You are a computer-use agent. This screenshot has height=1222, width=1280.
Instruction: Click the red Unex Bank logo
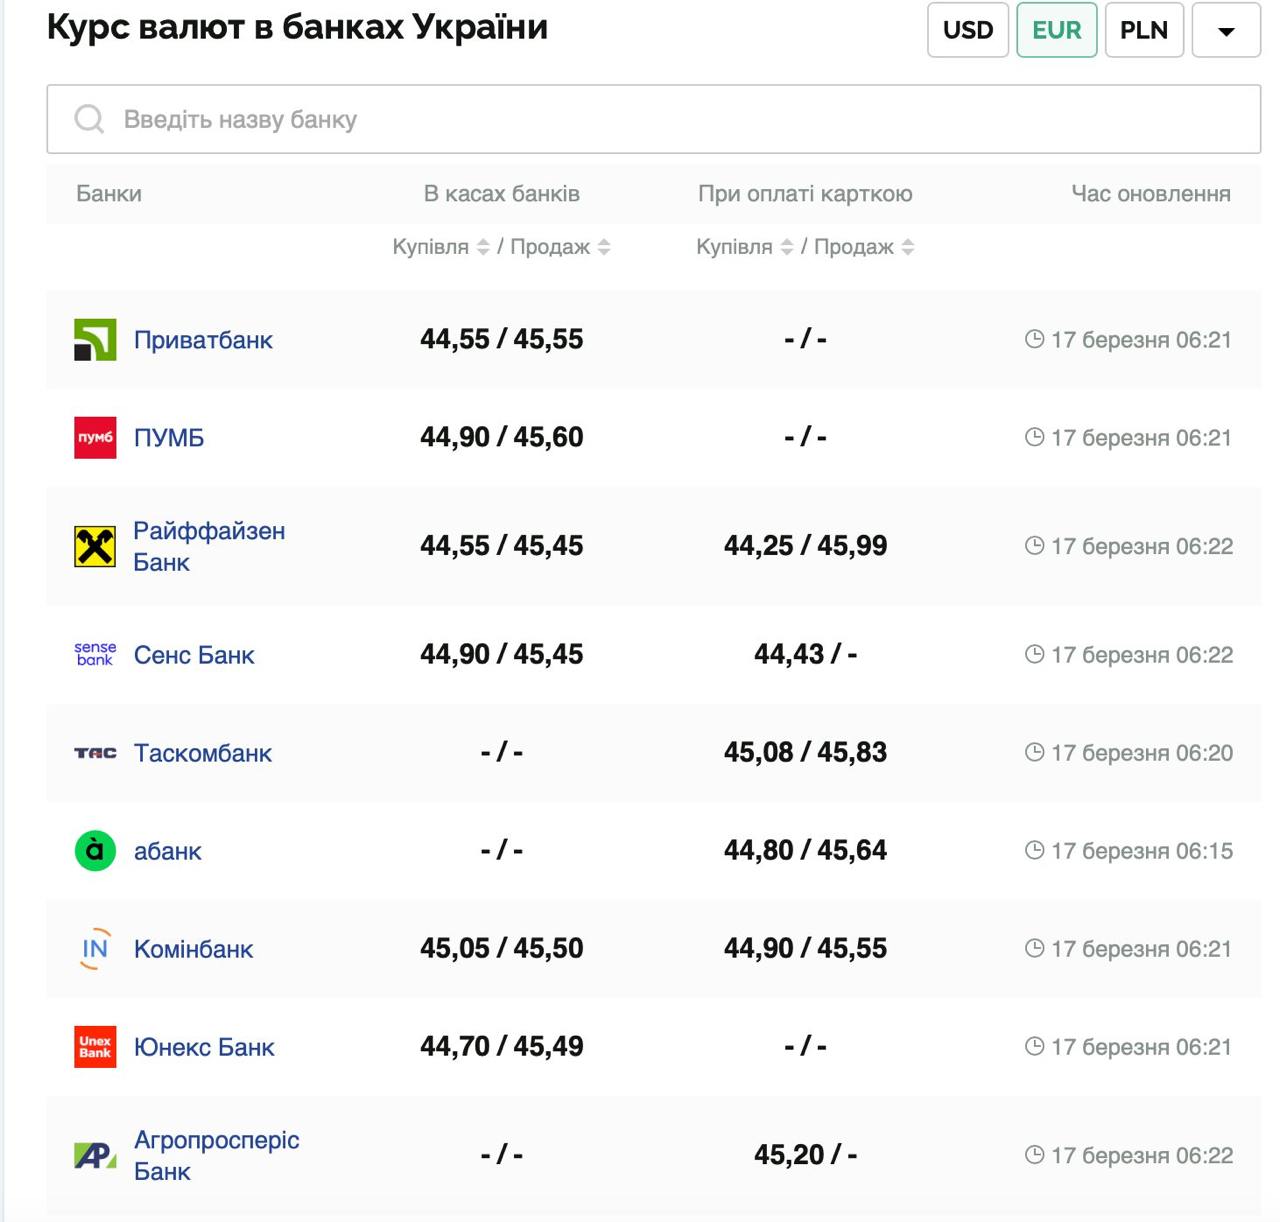click(95, 1047)
